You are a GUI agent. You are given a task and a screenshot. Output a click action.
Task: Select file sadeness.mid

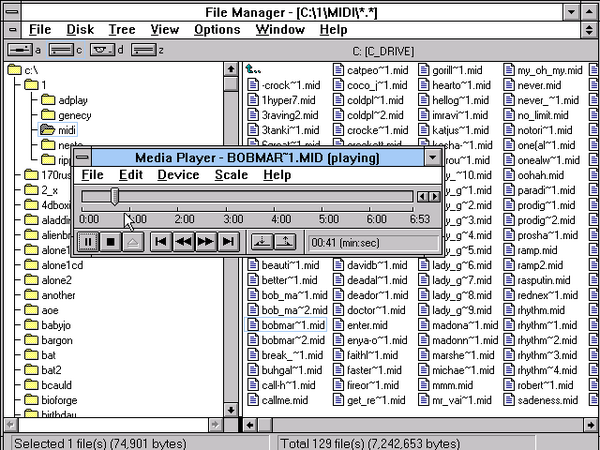(541, 400)
